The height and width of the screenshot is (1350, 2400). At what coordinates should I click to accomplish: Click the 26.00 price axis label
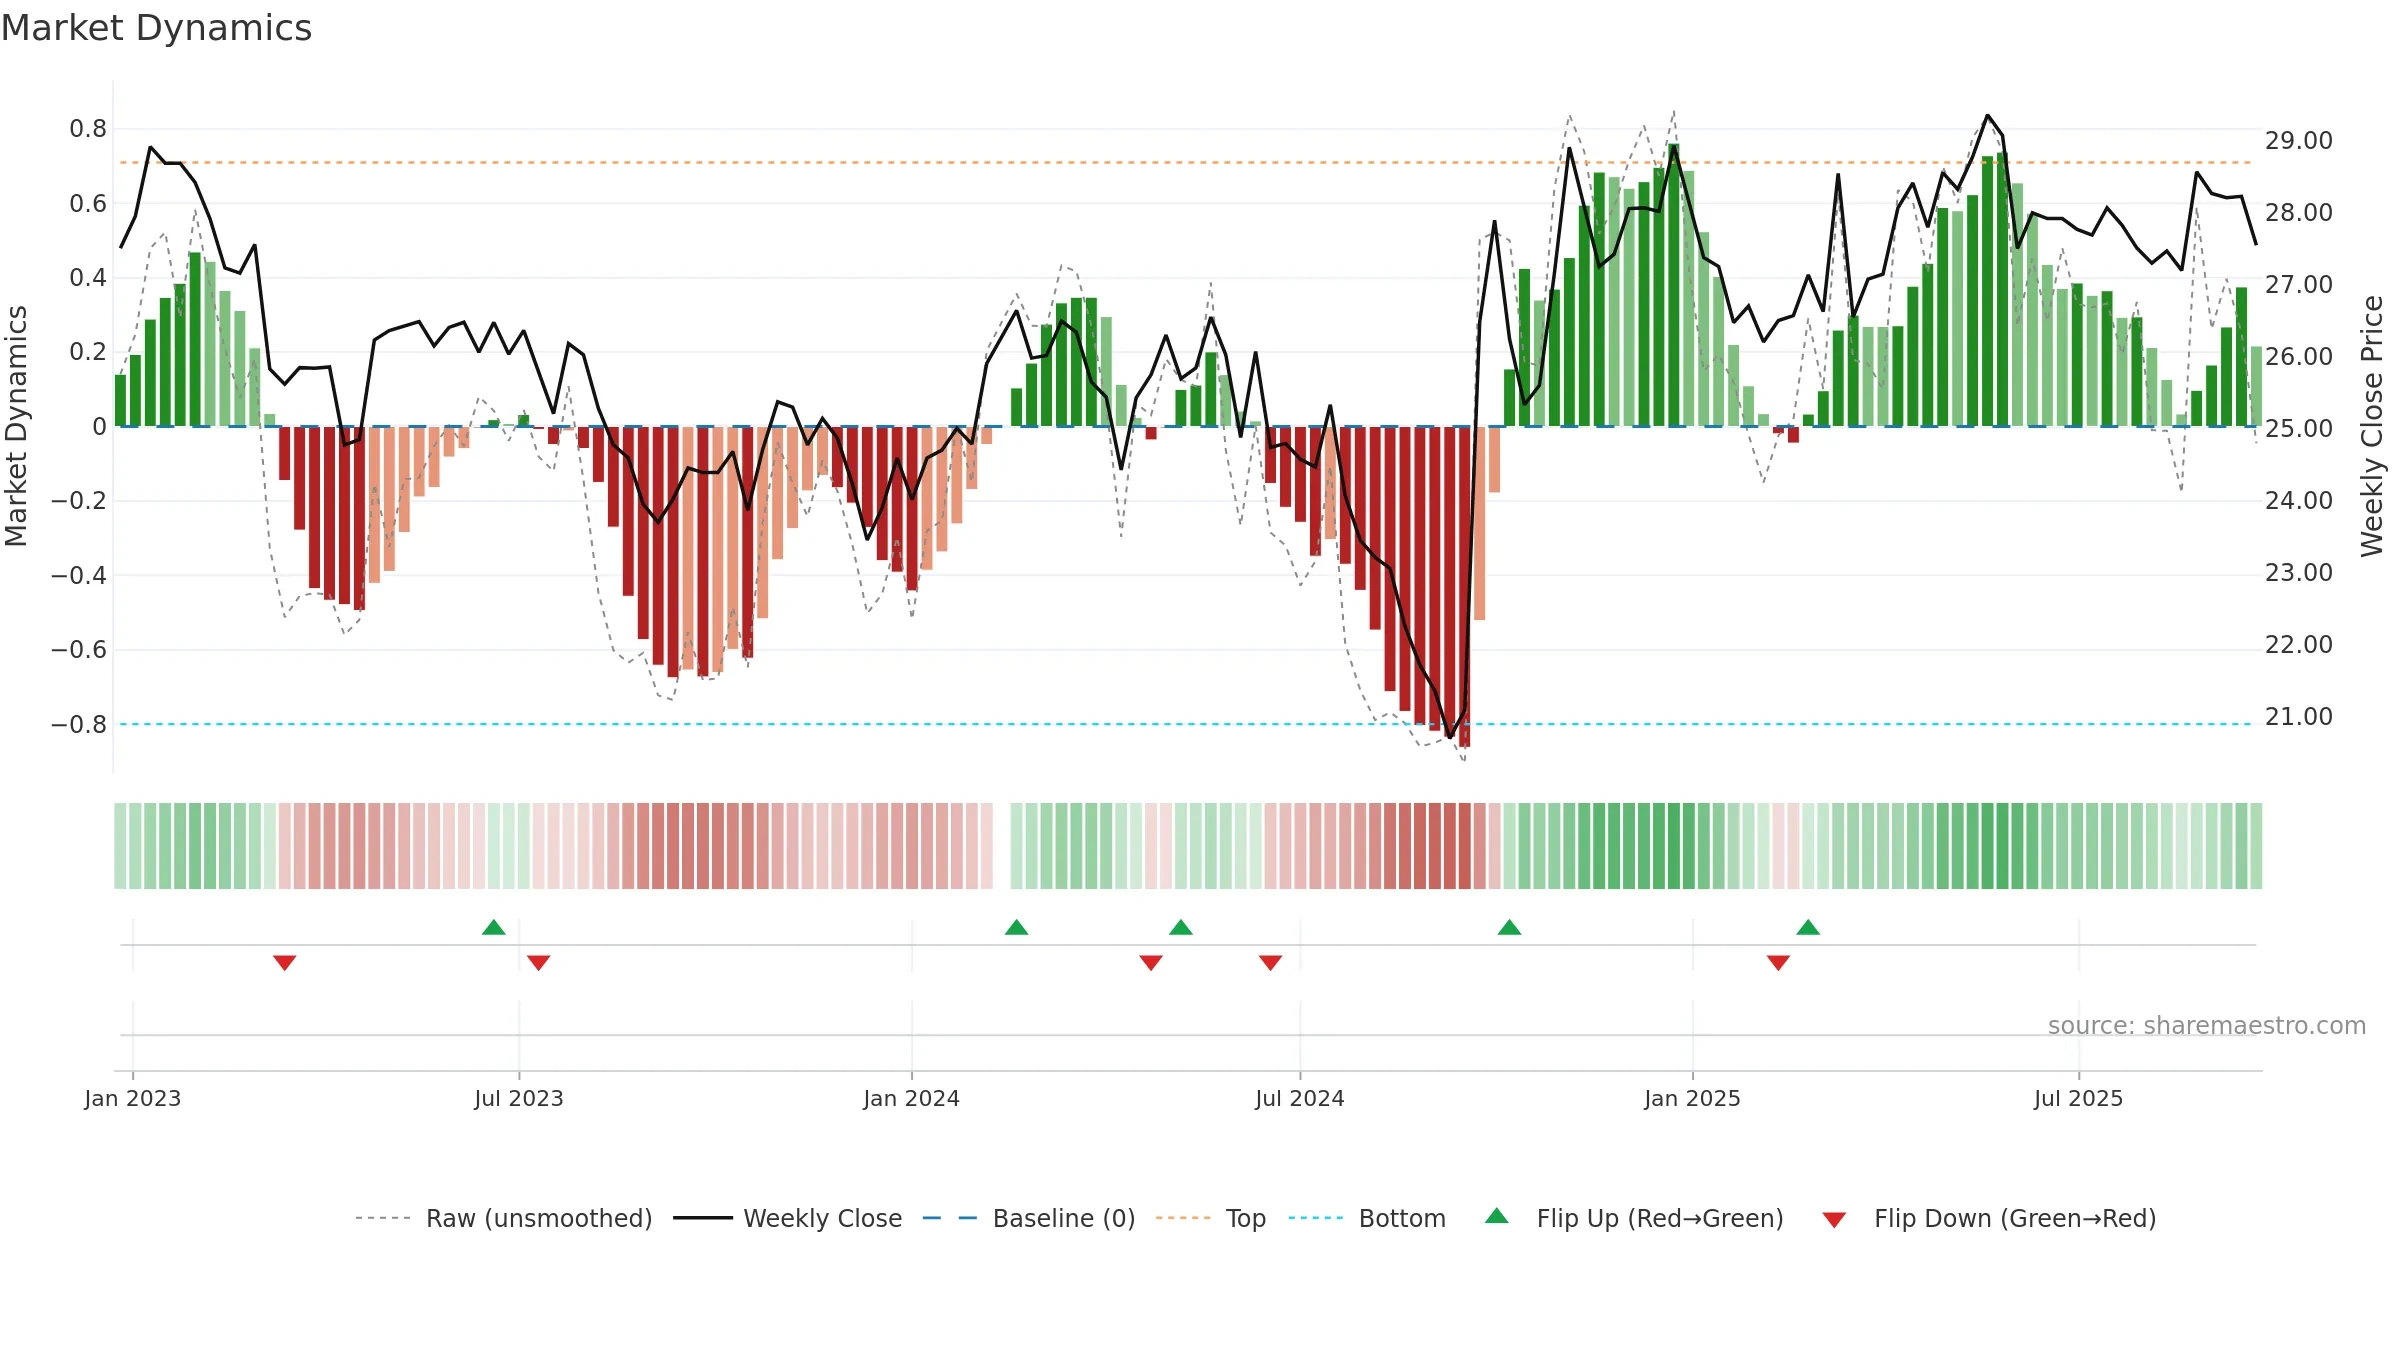click(2299, 357)
